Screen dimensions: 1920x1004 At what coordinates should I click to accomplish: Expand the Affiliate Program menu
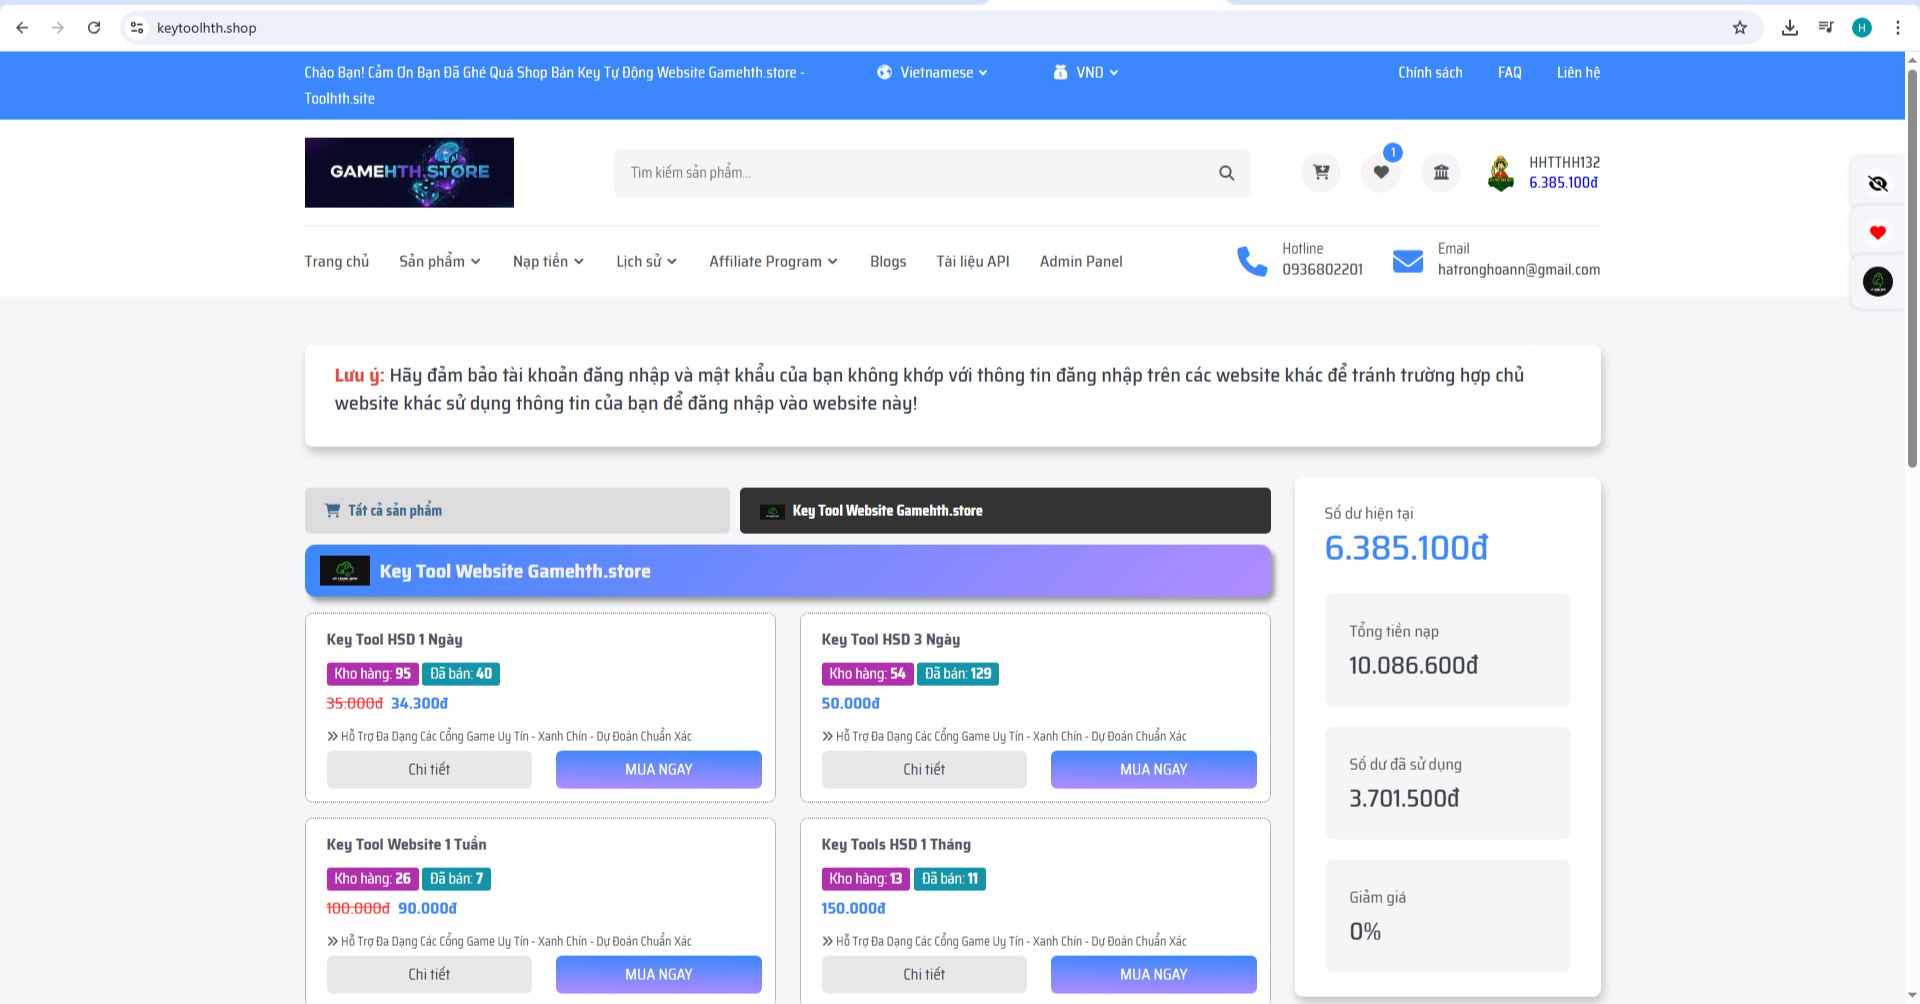pos(773,261)
